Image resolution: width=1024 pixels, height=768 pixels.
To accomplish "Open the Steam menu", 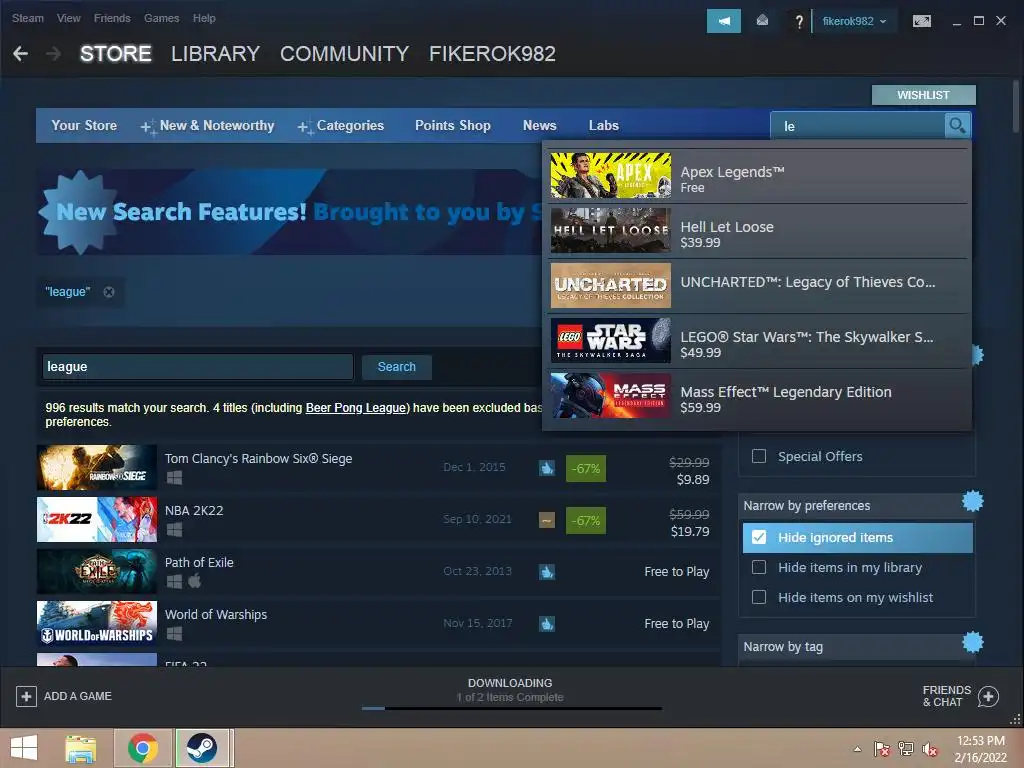I will (x=27, y=18).
